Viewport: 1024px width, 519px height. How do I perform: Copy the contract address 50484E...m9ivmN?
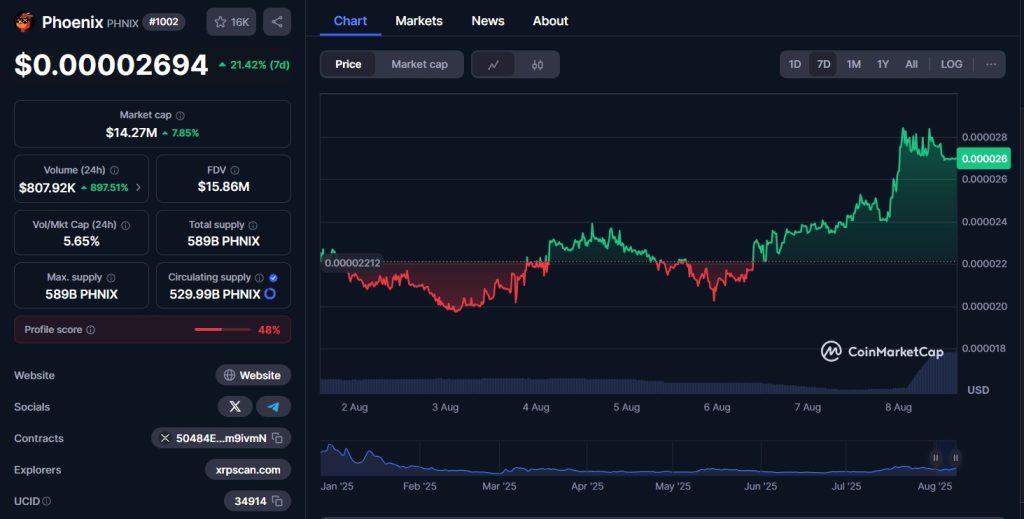coord(277,438)
